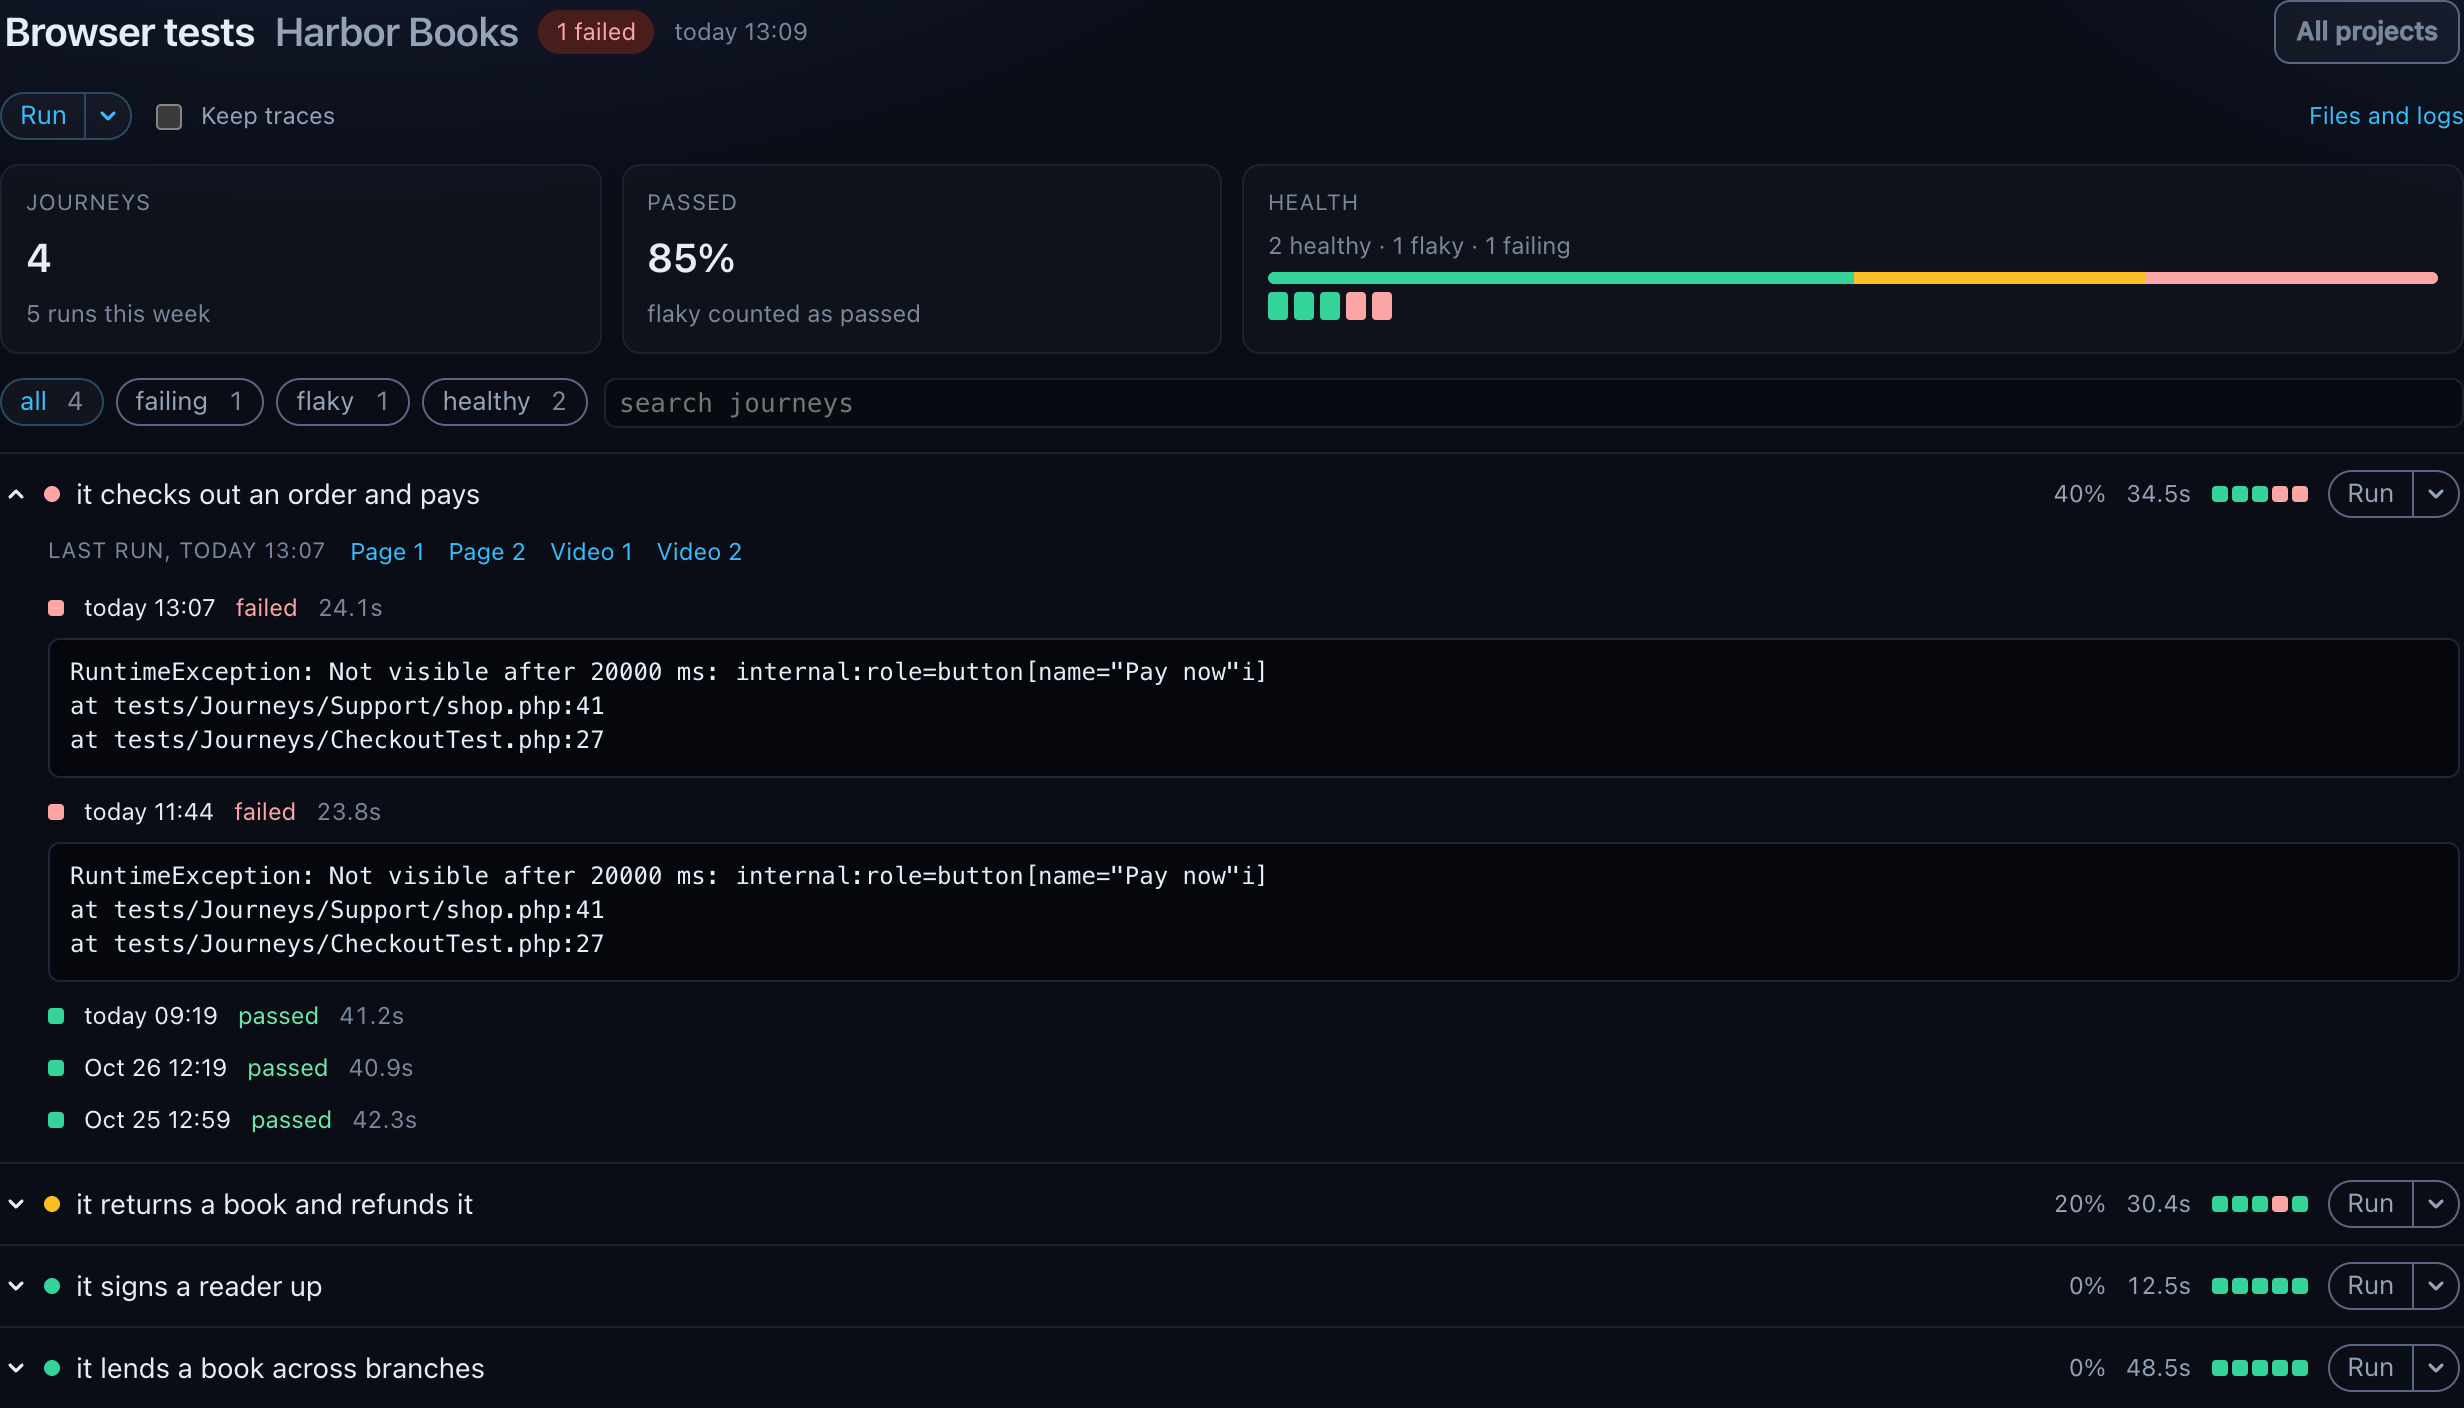Toggle the Keep traces checkbox

tap(169, 117)
